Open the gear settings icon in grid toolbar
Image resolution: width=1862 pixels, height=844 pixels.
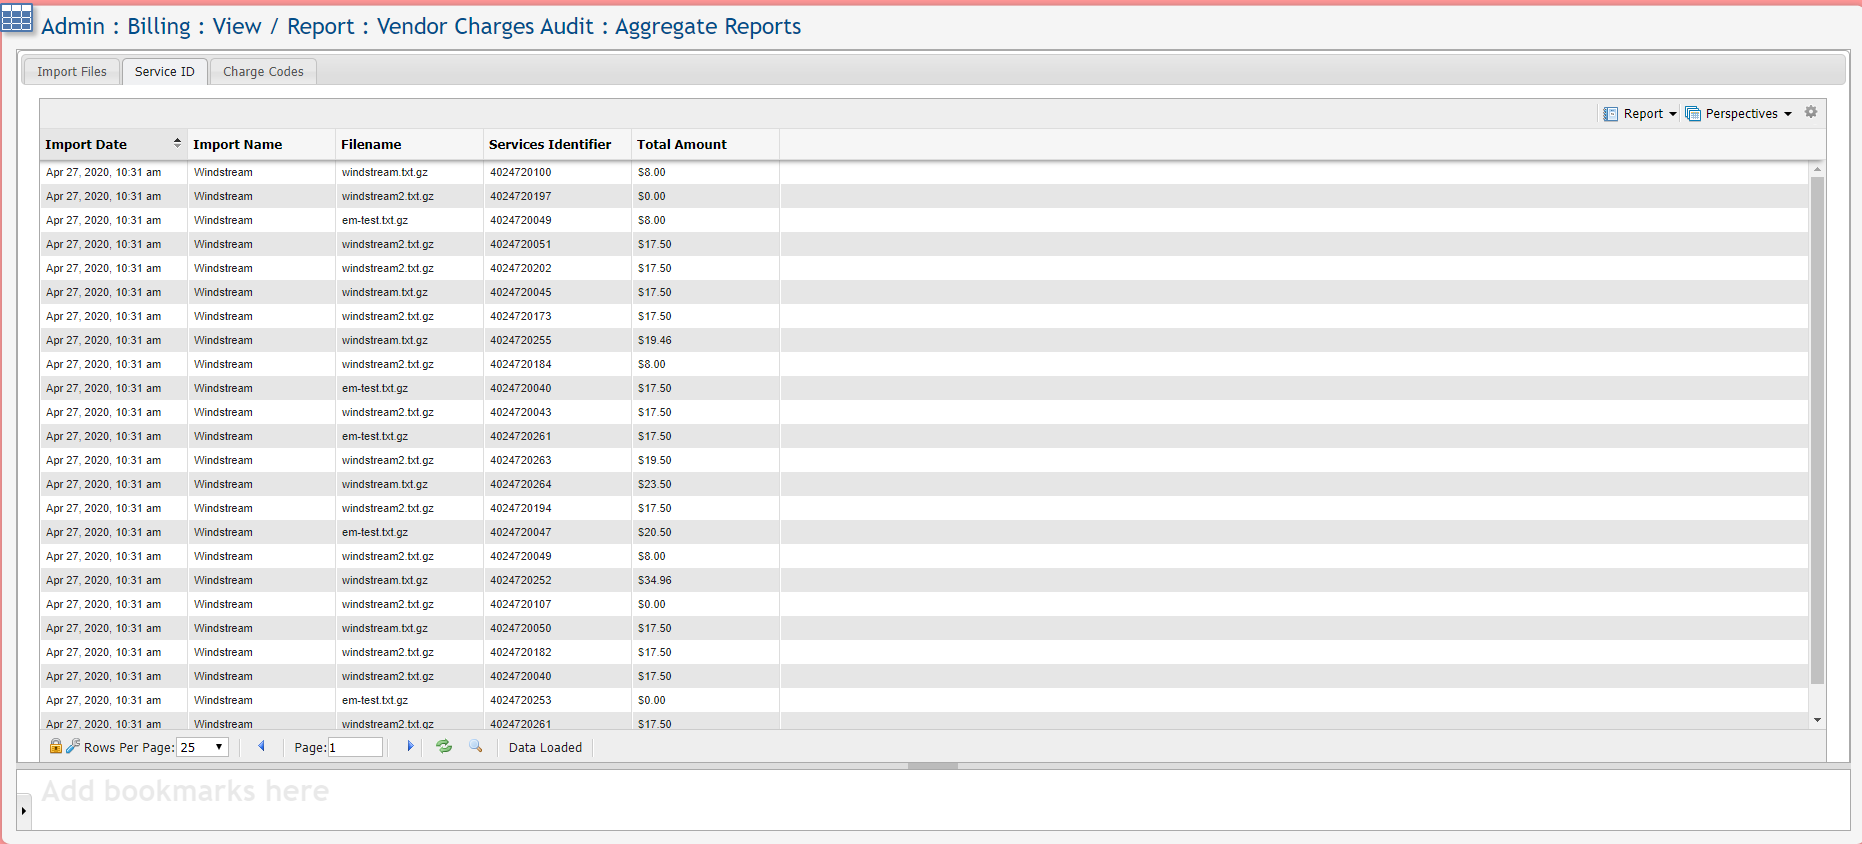point(1811,112)
